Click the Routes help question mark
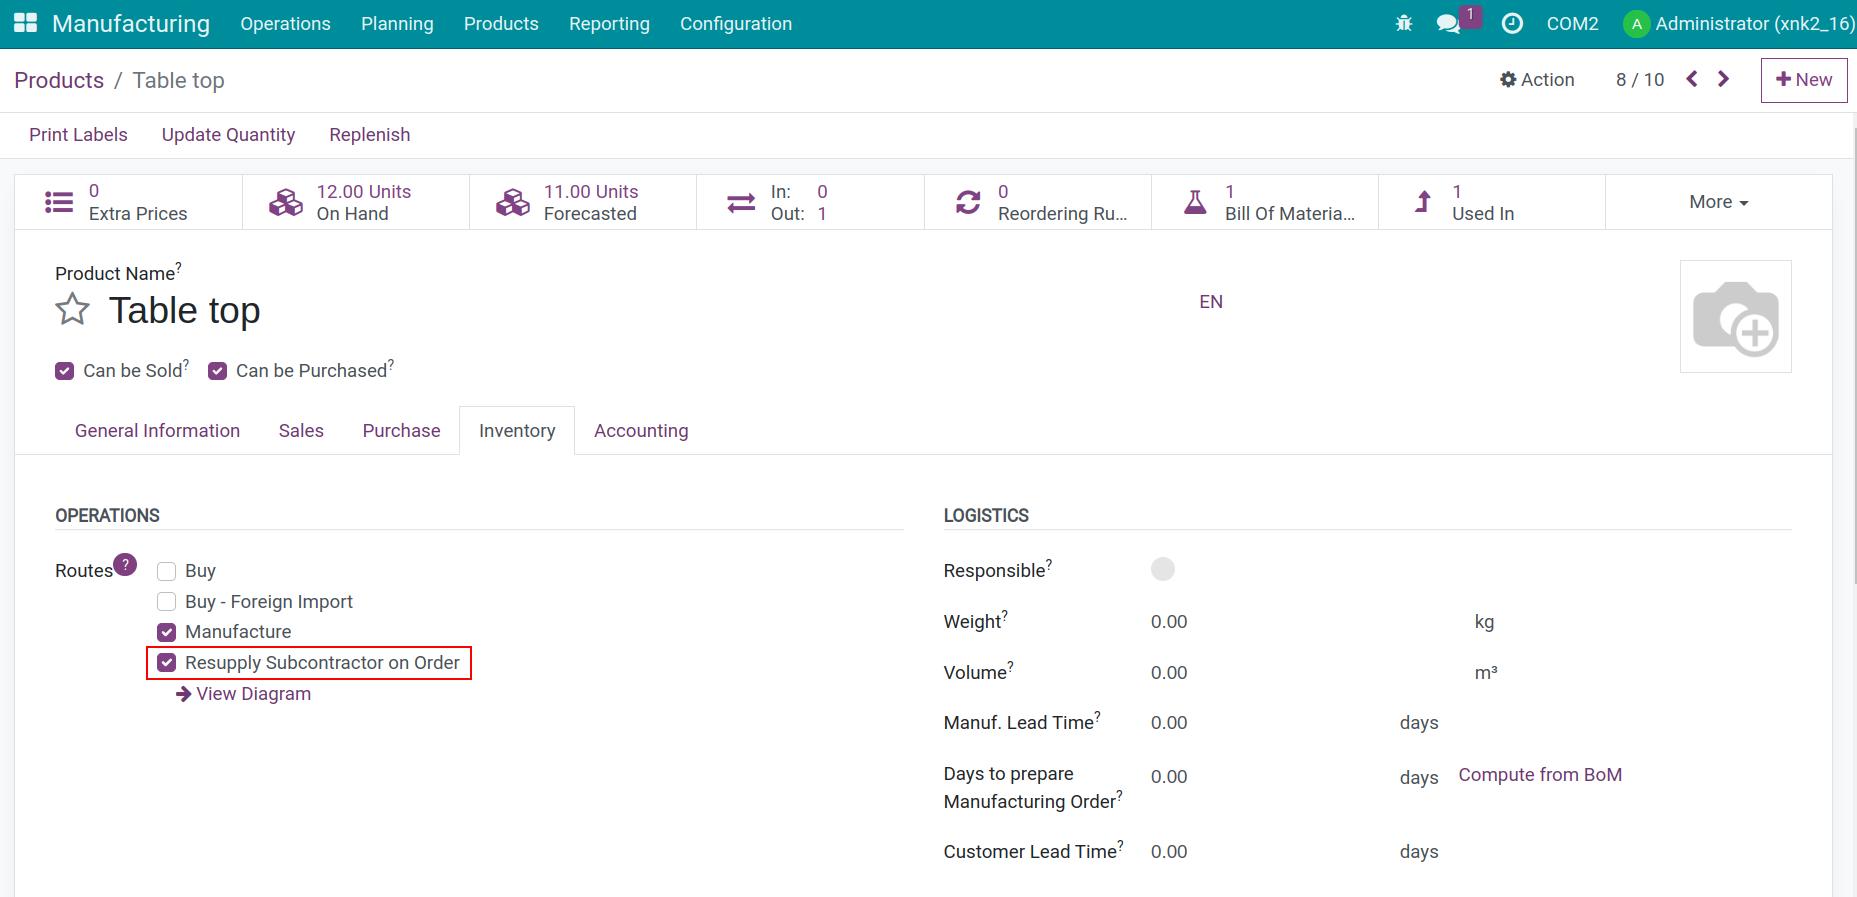 (125, 564)
